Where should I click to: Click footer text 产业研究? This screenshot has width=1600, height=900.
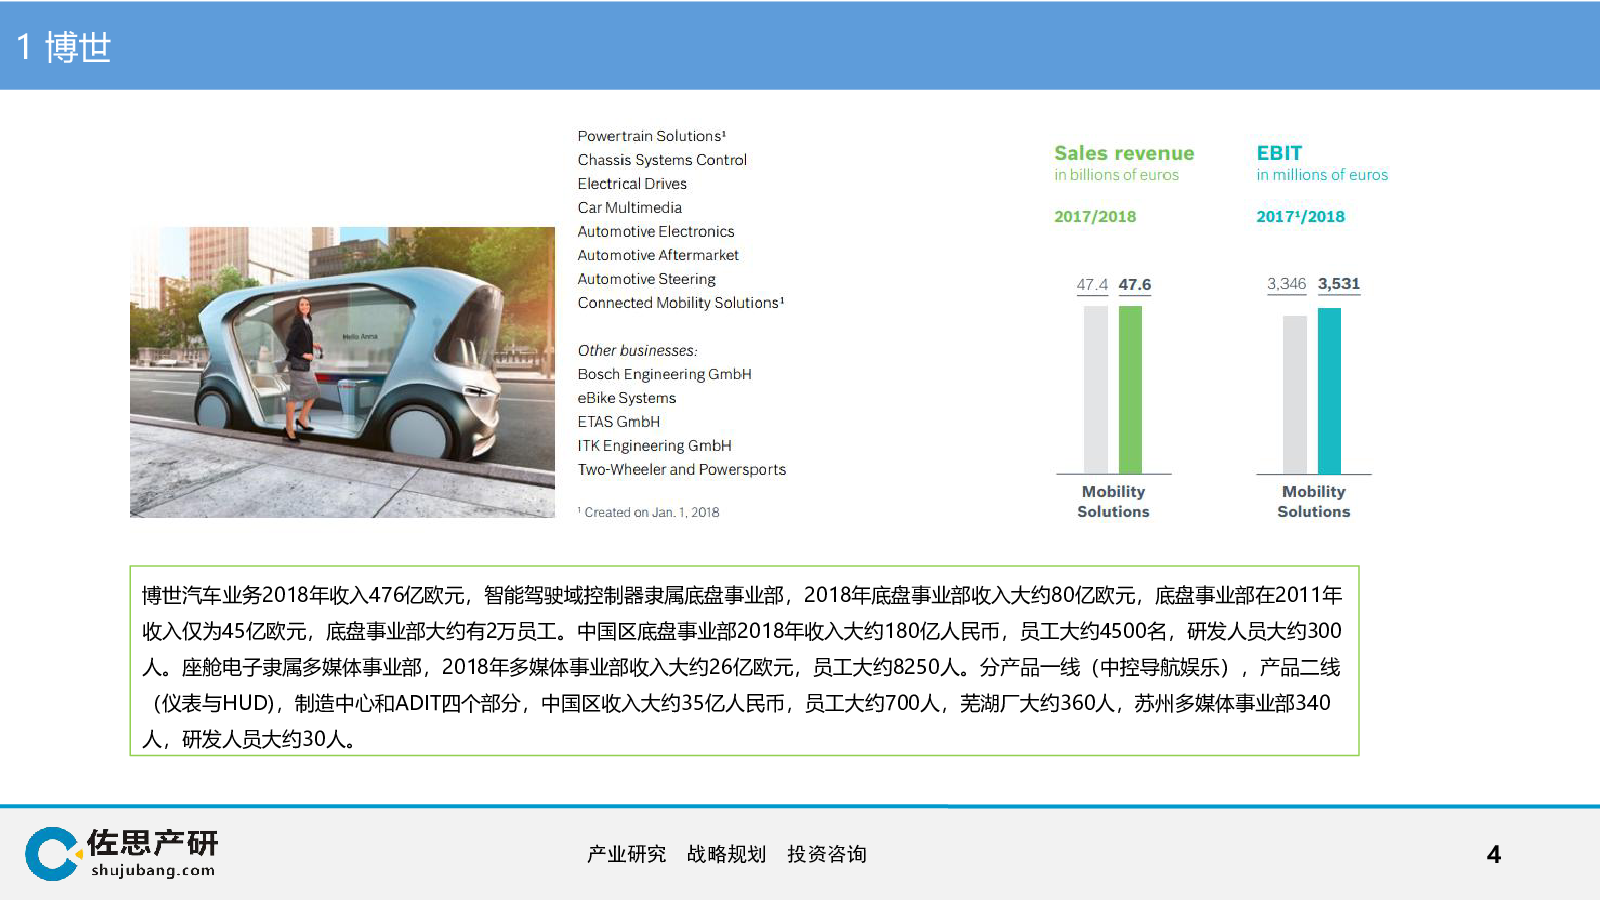coord(627,854)
